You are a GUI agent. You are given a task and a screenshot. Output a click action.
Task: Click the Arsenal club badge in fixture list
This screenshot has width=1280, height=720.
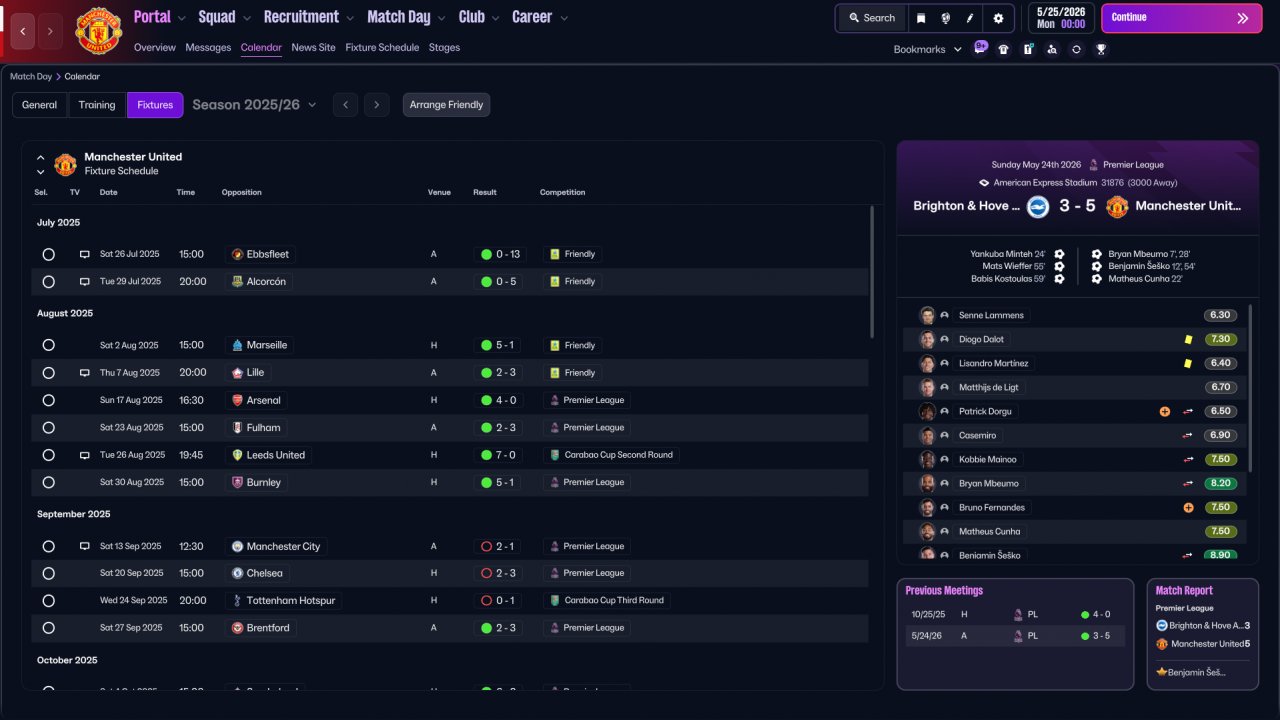pos(237,400)
